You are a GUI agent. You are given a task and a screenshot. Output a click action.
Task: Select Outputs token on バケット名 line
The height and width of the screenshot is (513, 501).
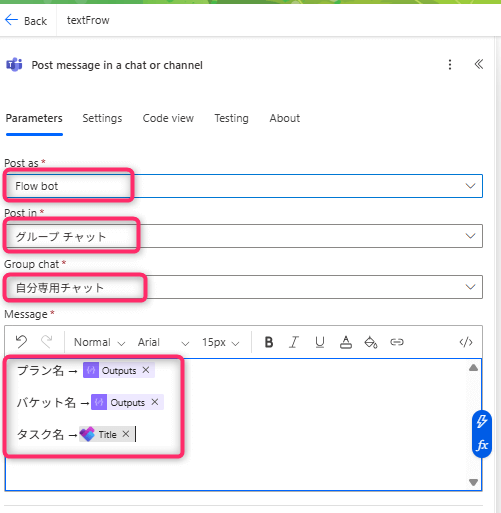[127, 402]
